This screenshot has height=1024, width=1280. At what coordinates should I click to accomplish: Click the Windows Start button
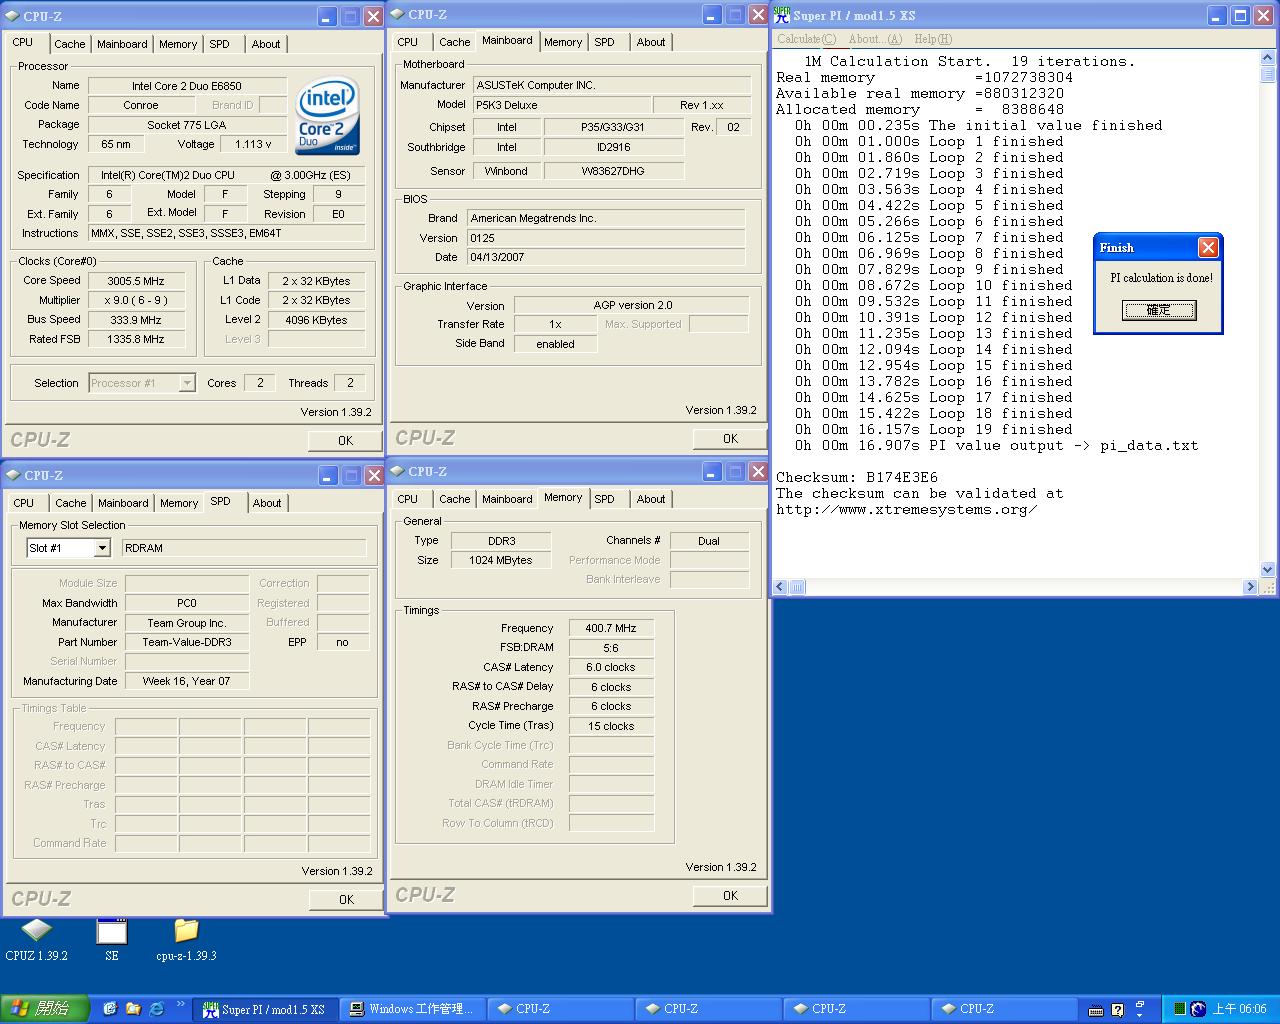[x=45, y=1009]
